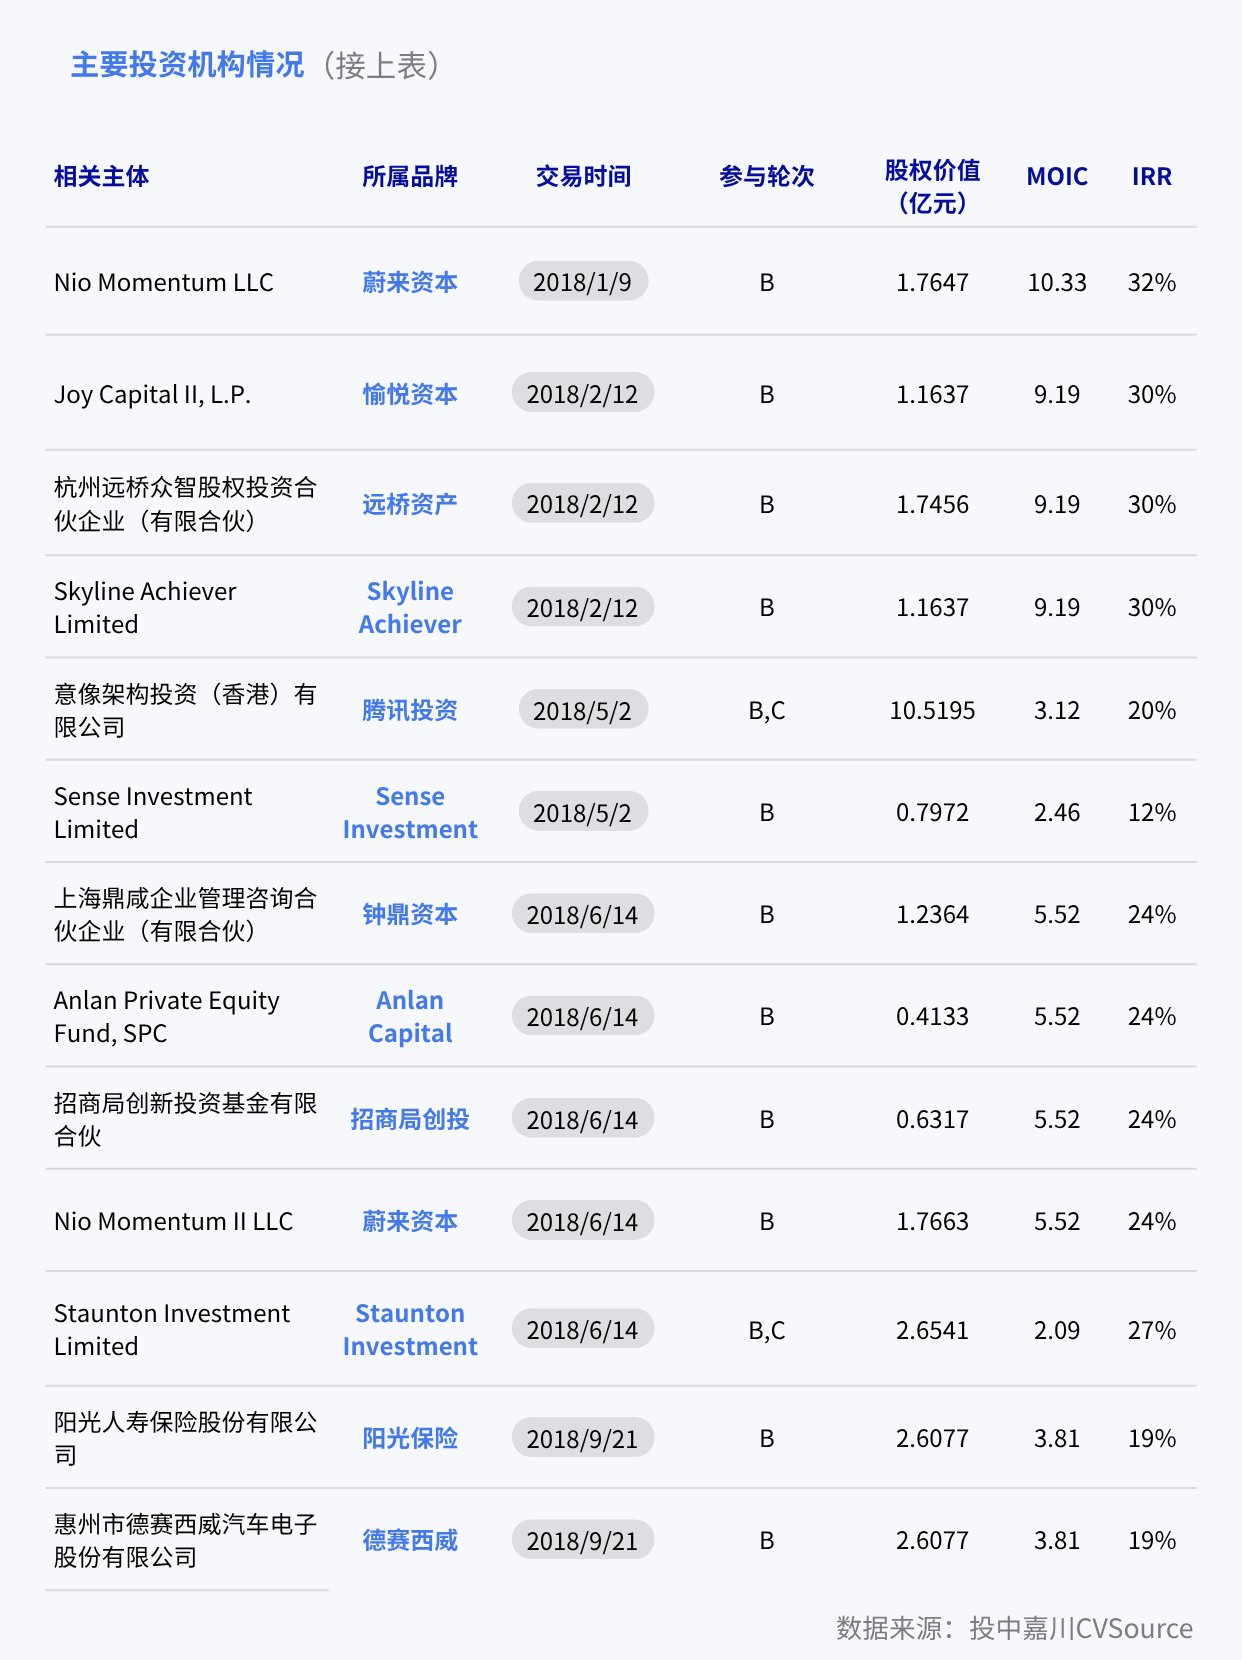
Task: Select the 10.5195 equity value cell
Action: coord(932,710)
